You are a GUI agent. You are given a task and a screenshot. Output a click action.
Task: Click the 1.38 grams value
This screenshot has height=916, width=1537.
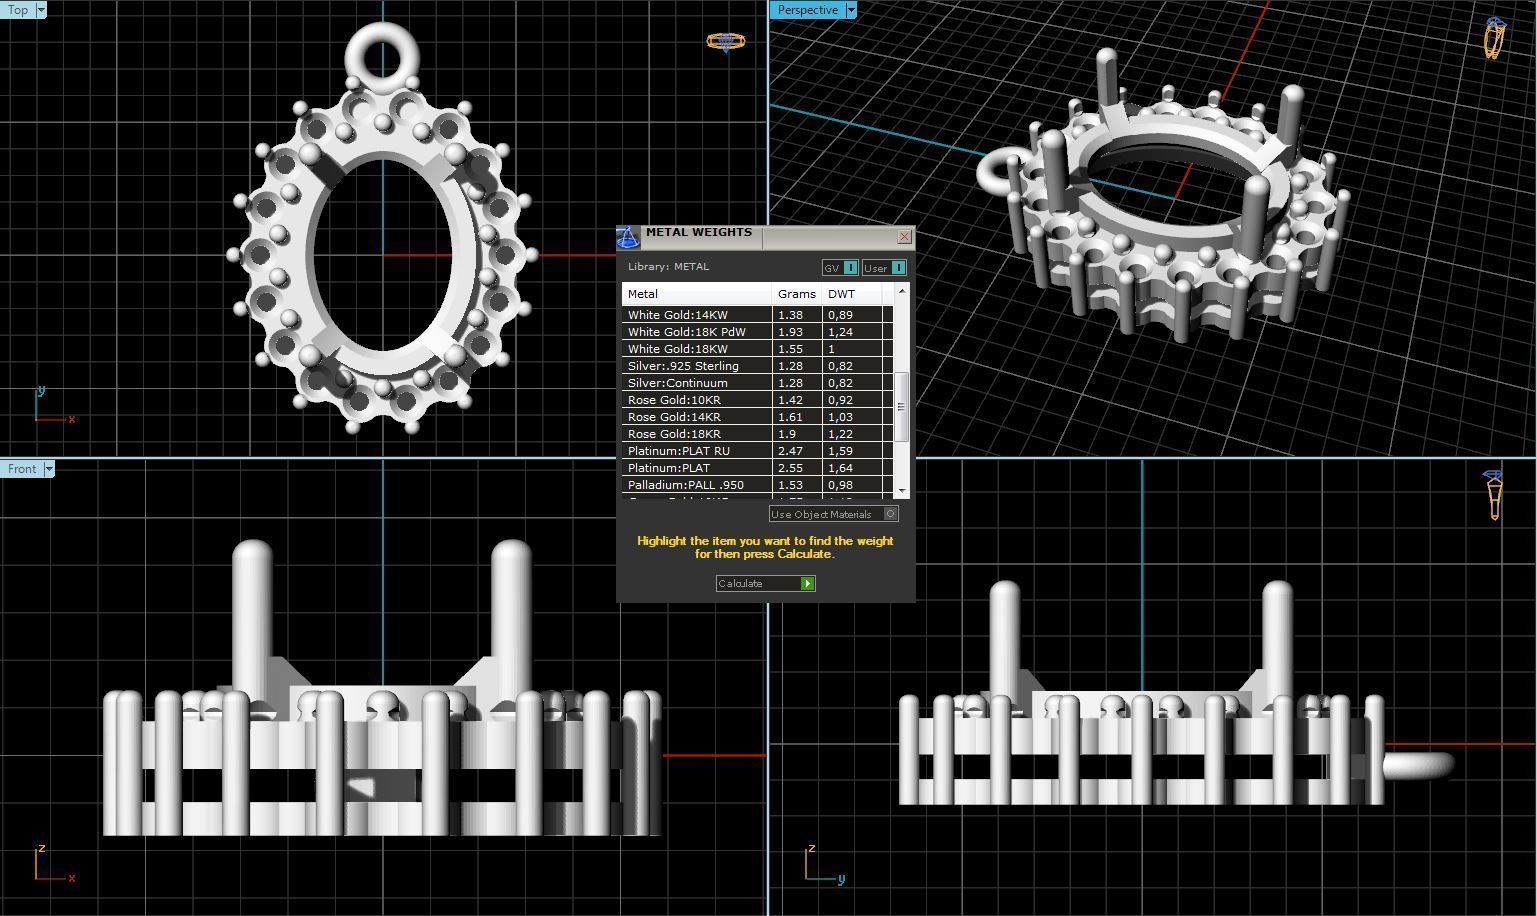pyautogui.click(x=790, y=315)
